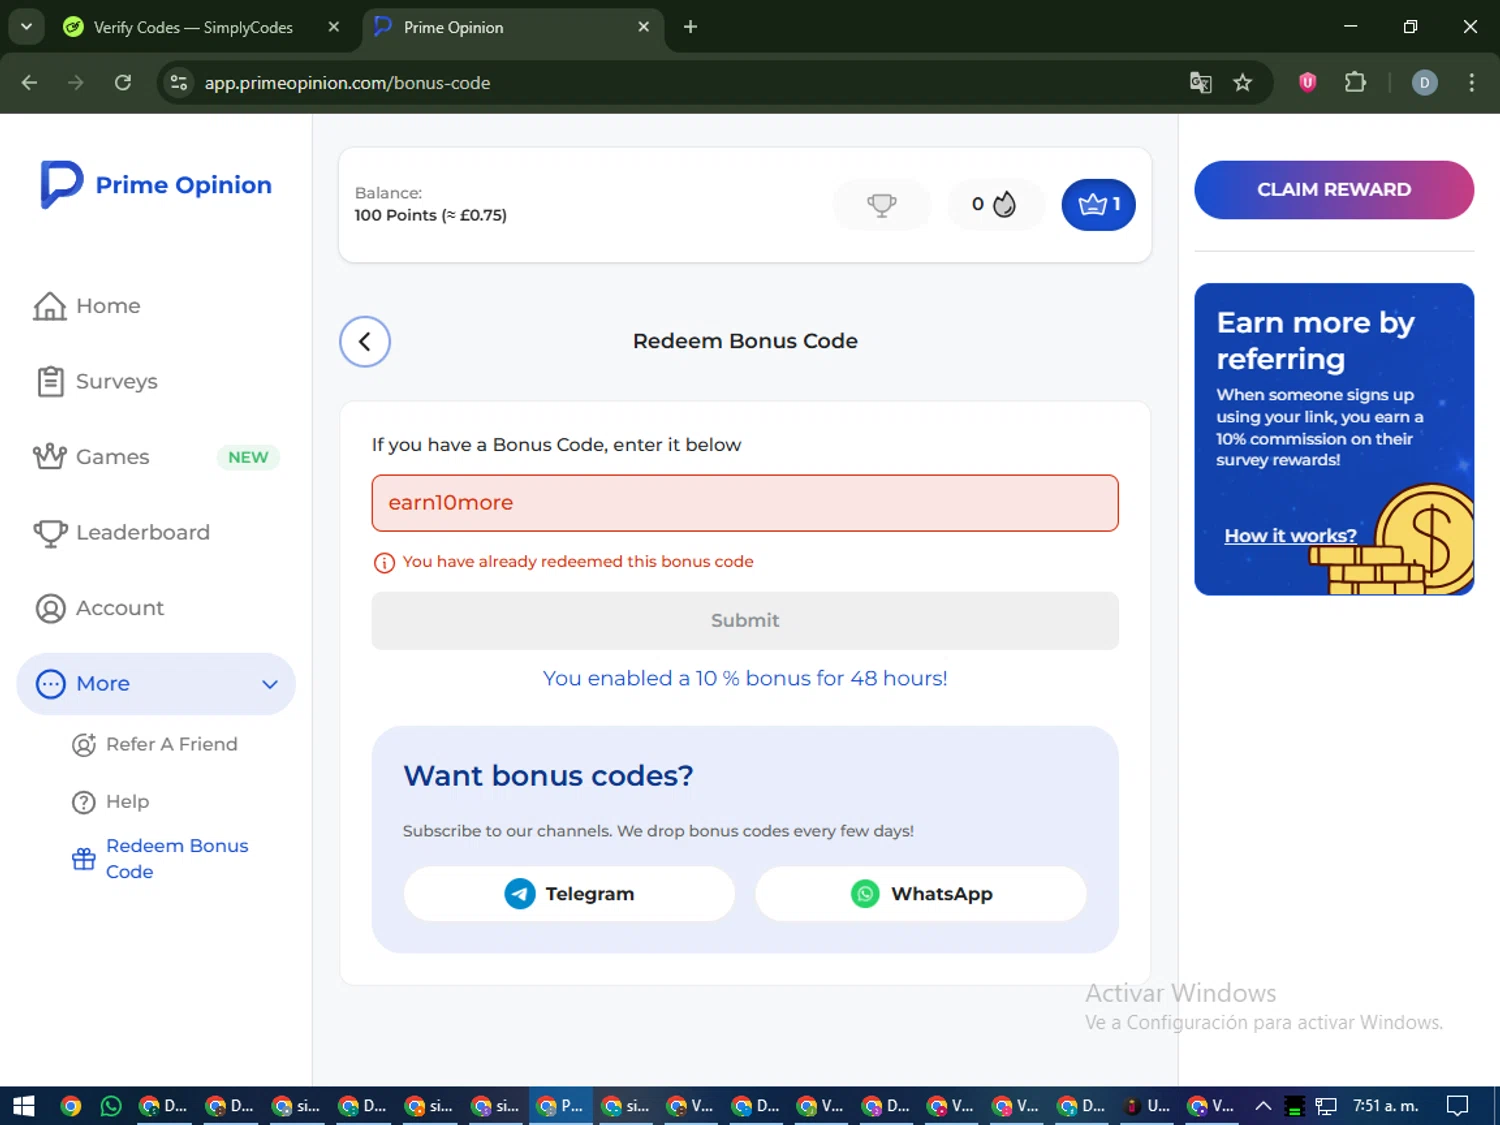Click the translate page icon
The height and width of the screenshot is (1125, 1500).
1200,83
